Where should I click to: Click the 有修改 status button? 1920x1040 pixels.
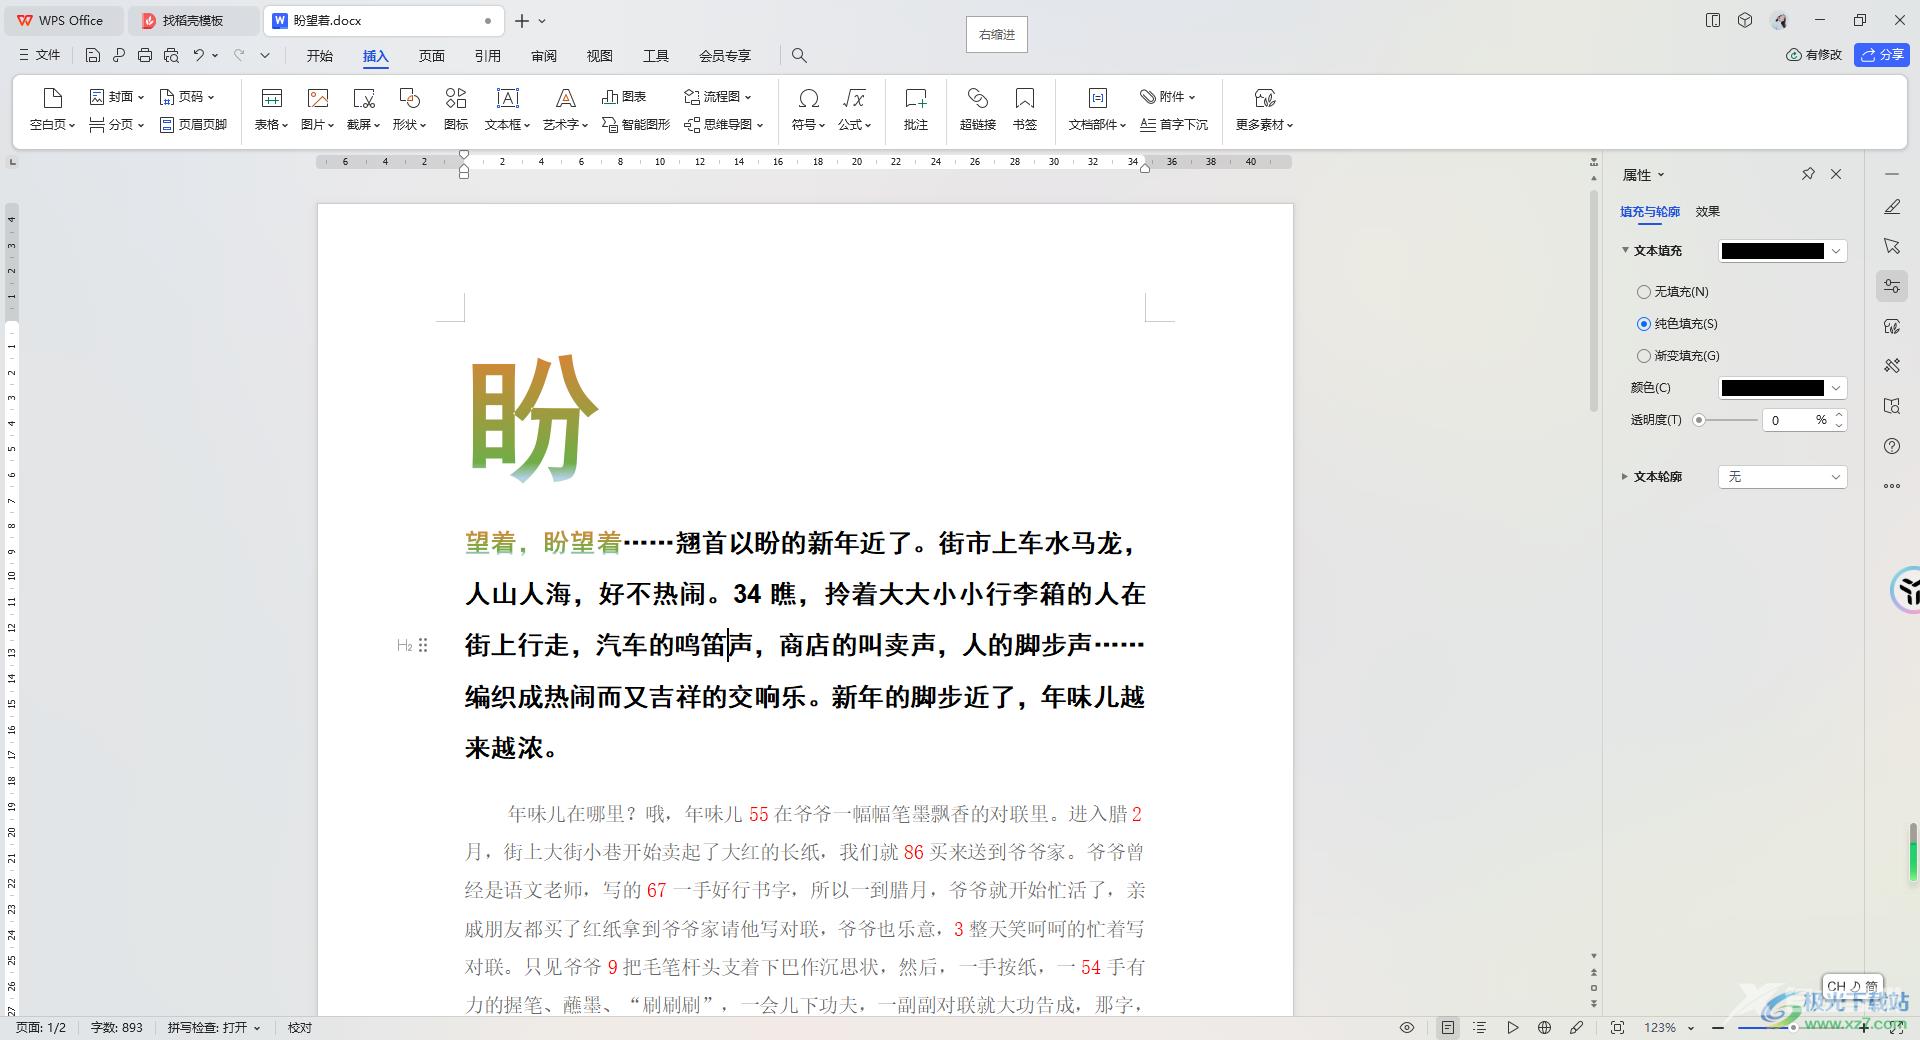point(1814,55)
